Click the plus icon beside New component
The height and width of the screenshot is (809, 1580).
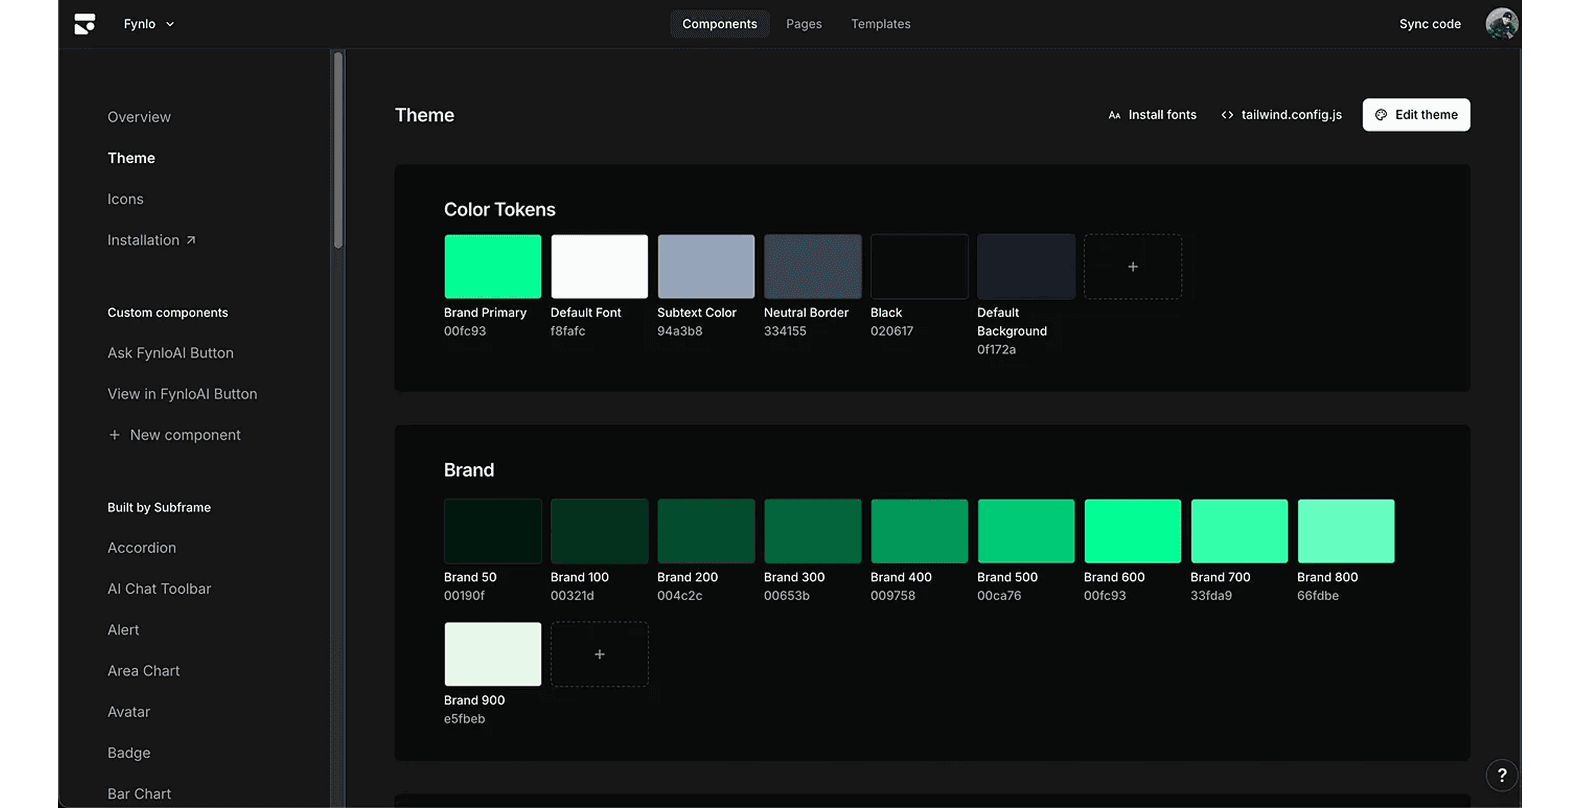pos(114,435)
